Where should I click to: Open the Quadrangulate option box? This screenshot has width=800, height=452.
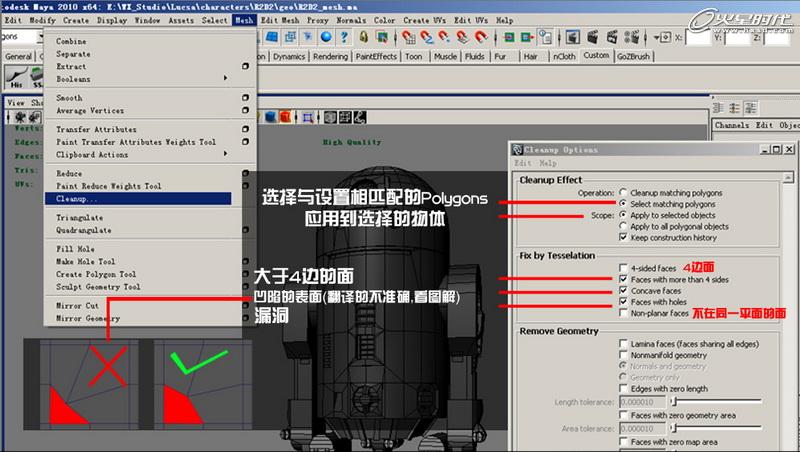[245, 230]
